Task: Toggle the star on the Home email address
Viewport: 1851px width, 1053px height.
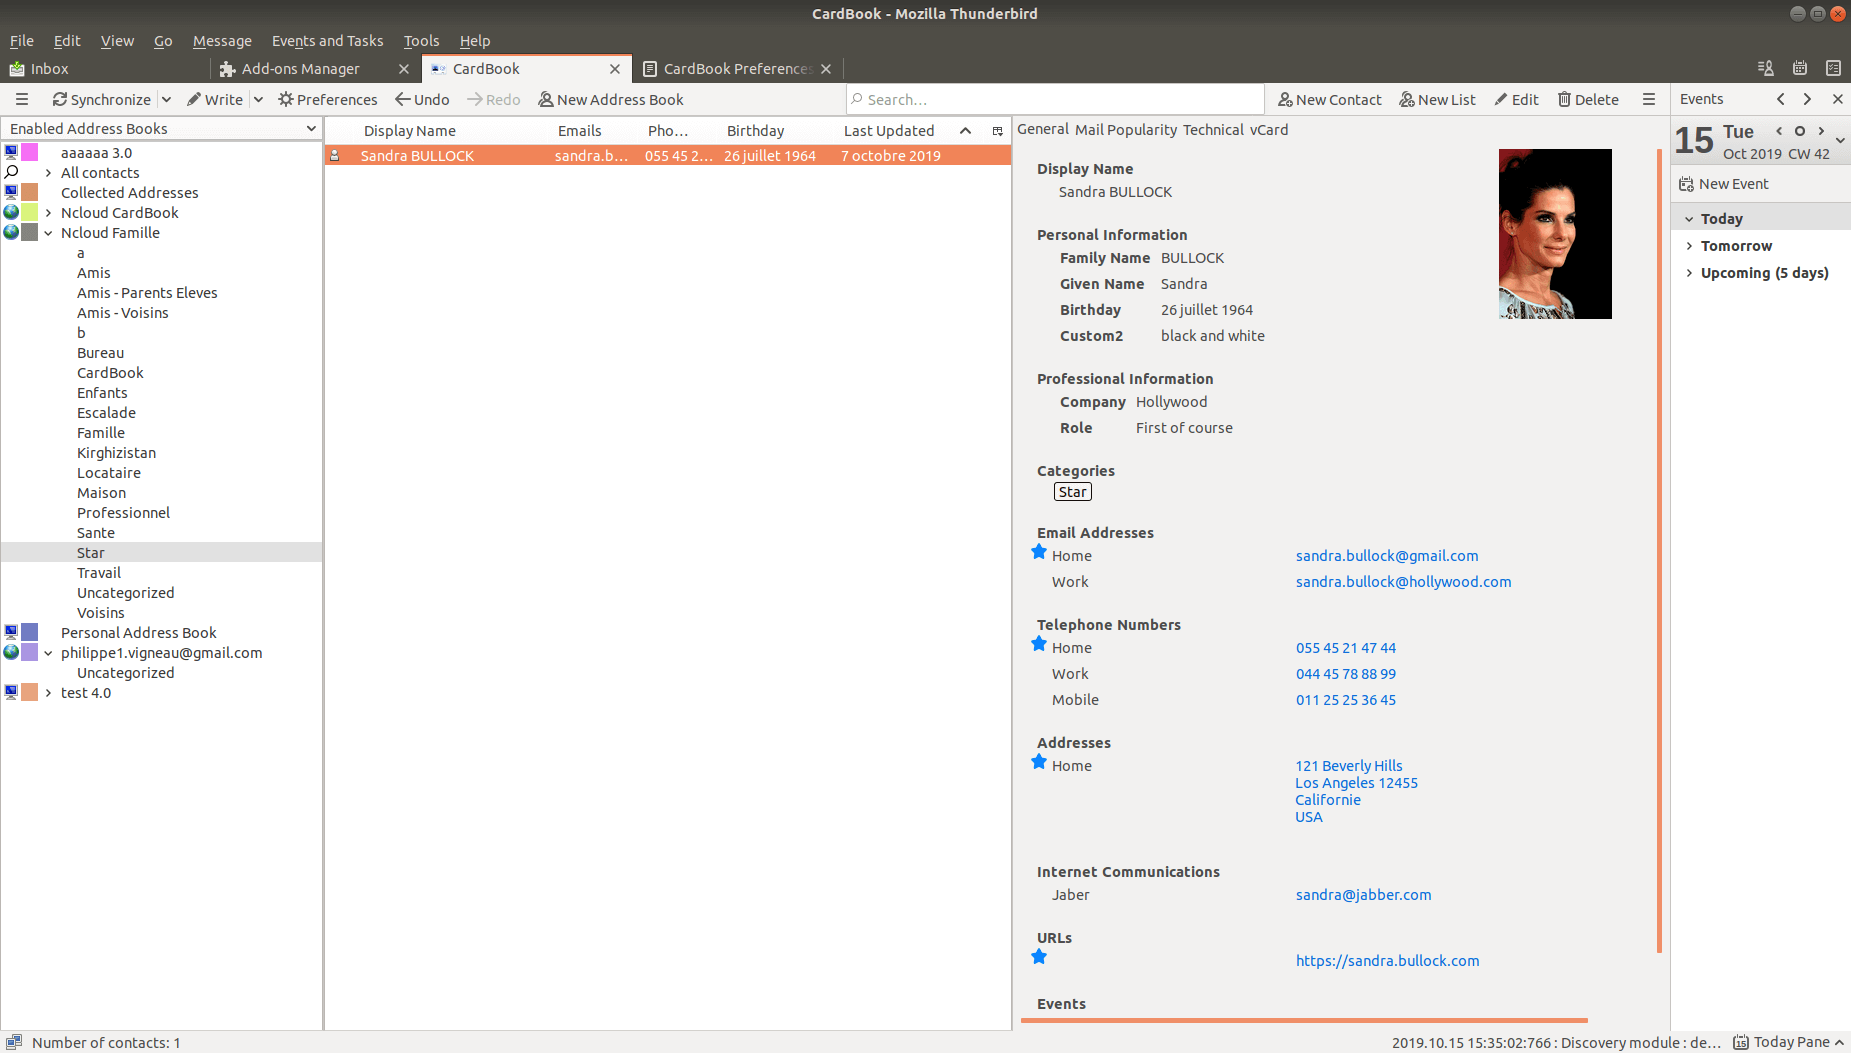Action: click(1037, 550)
